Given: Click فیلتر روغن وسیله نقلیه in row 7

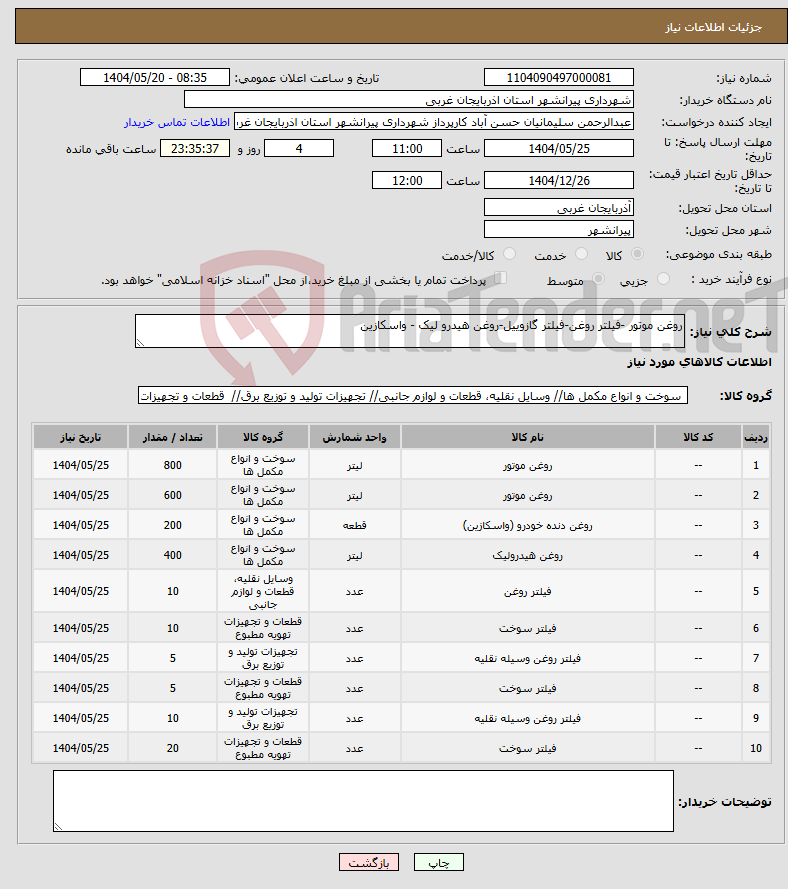Looking at the screenshot, I should tap(528, 658).
